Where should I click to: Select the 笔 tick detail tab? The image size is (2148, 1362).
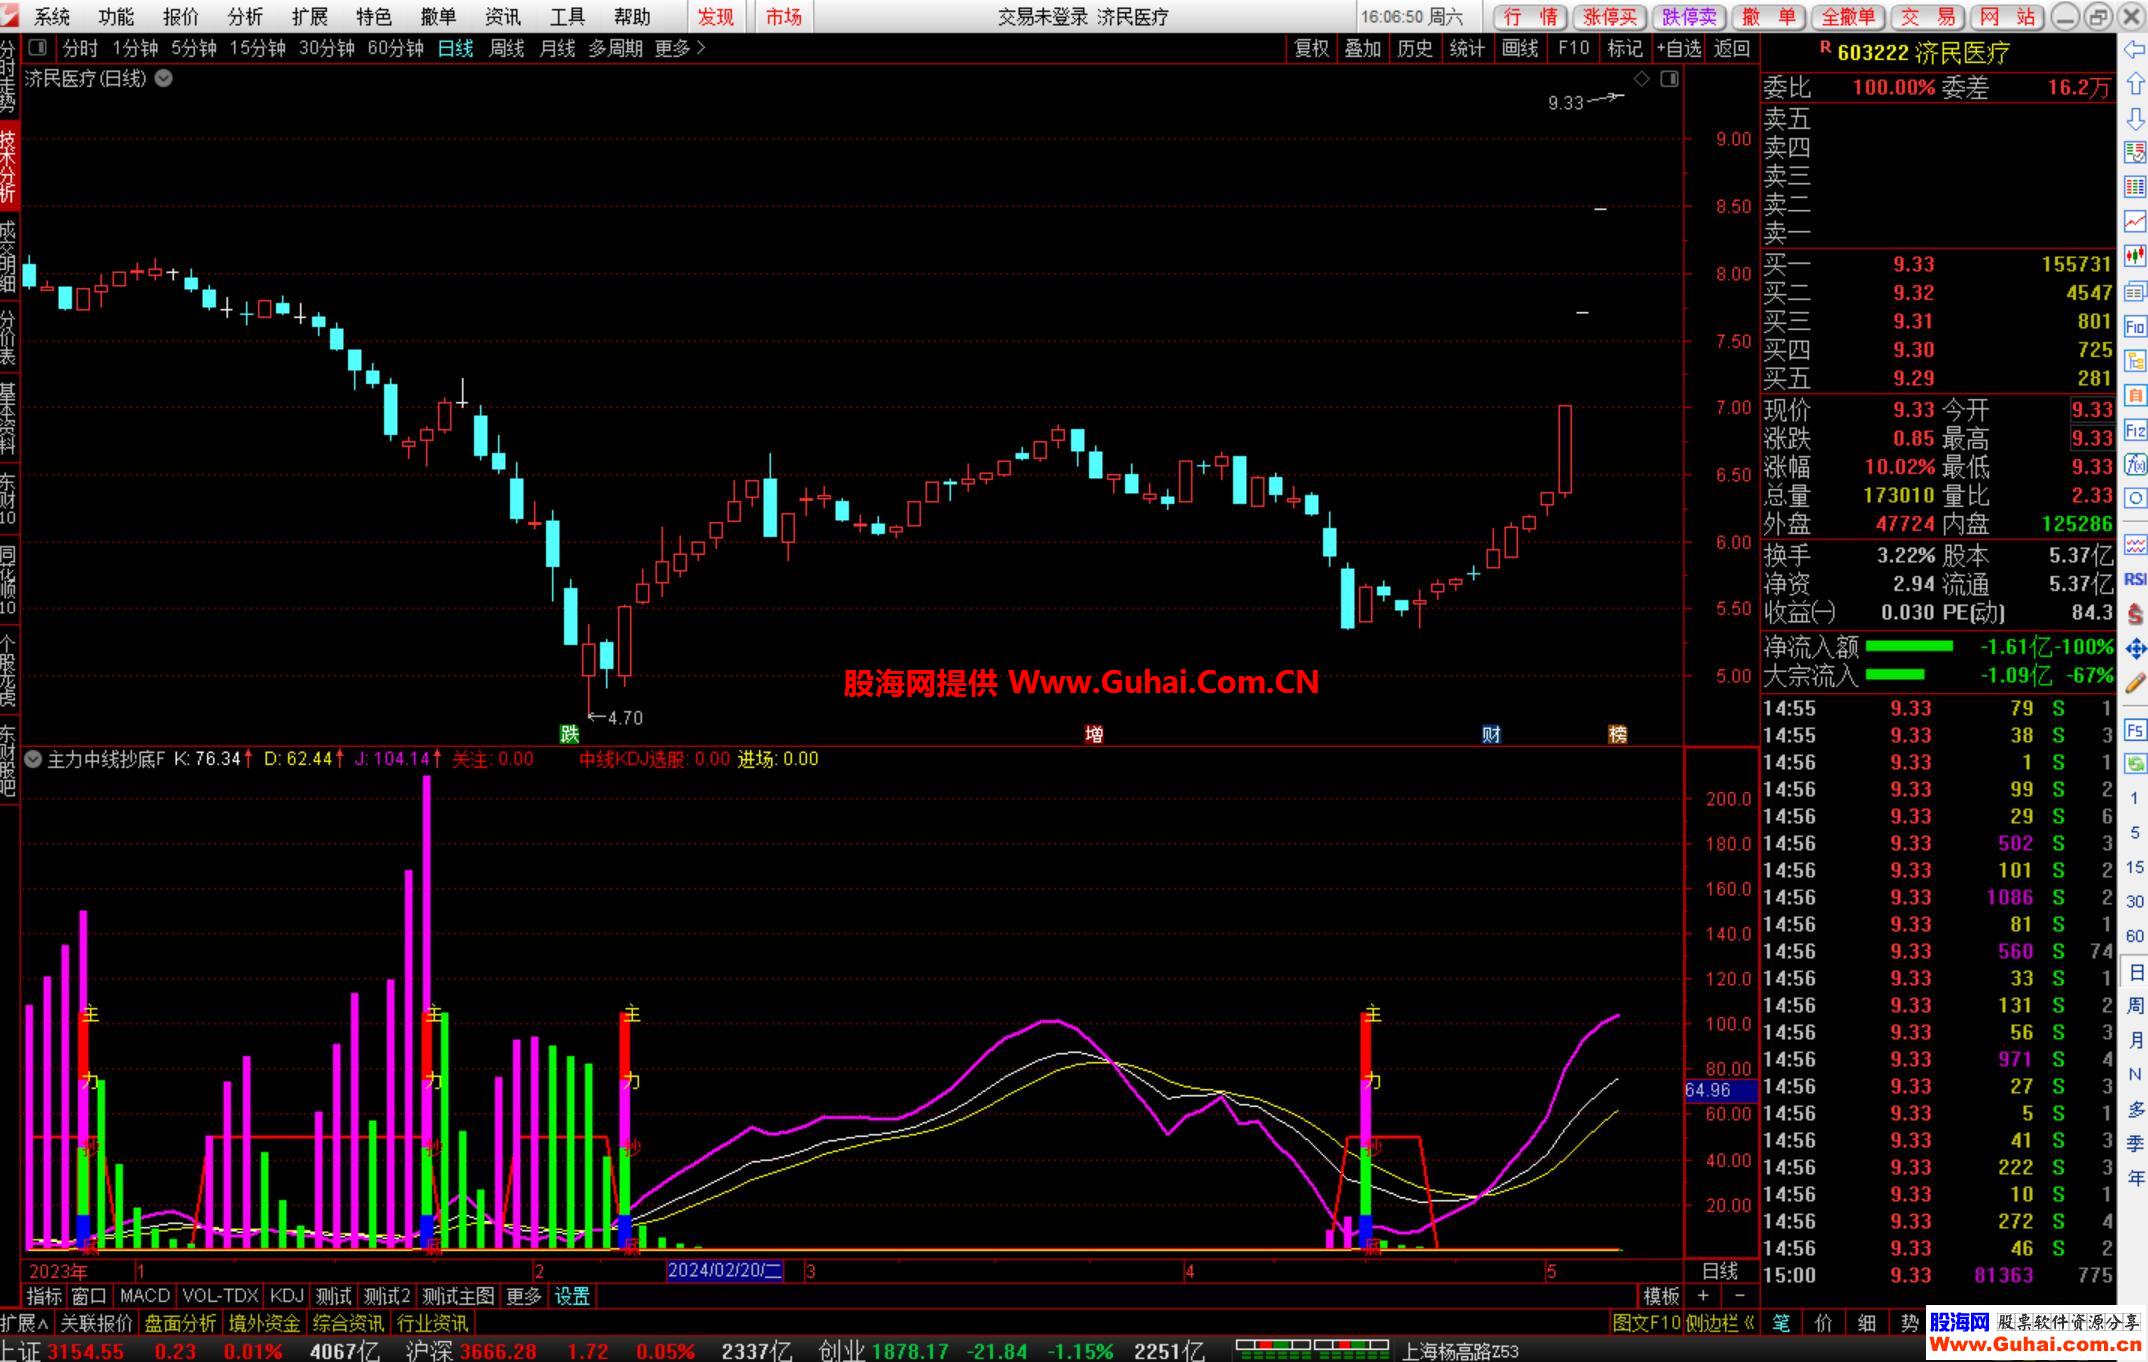[1781, 1323]
